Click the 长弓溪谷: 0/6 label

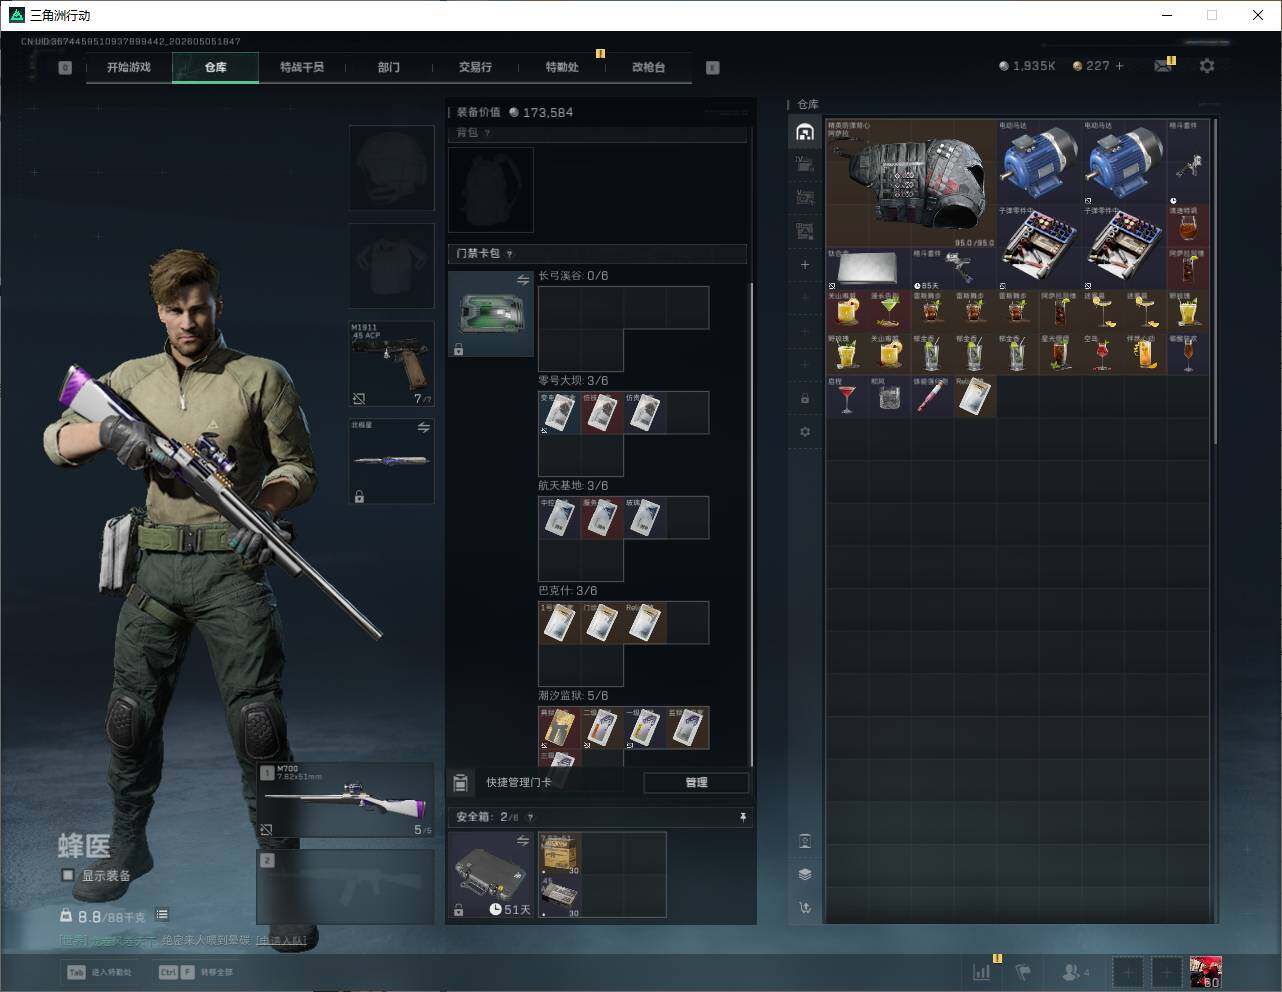click(573, 275)
